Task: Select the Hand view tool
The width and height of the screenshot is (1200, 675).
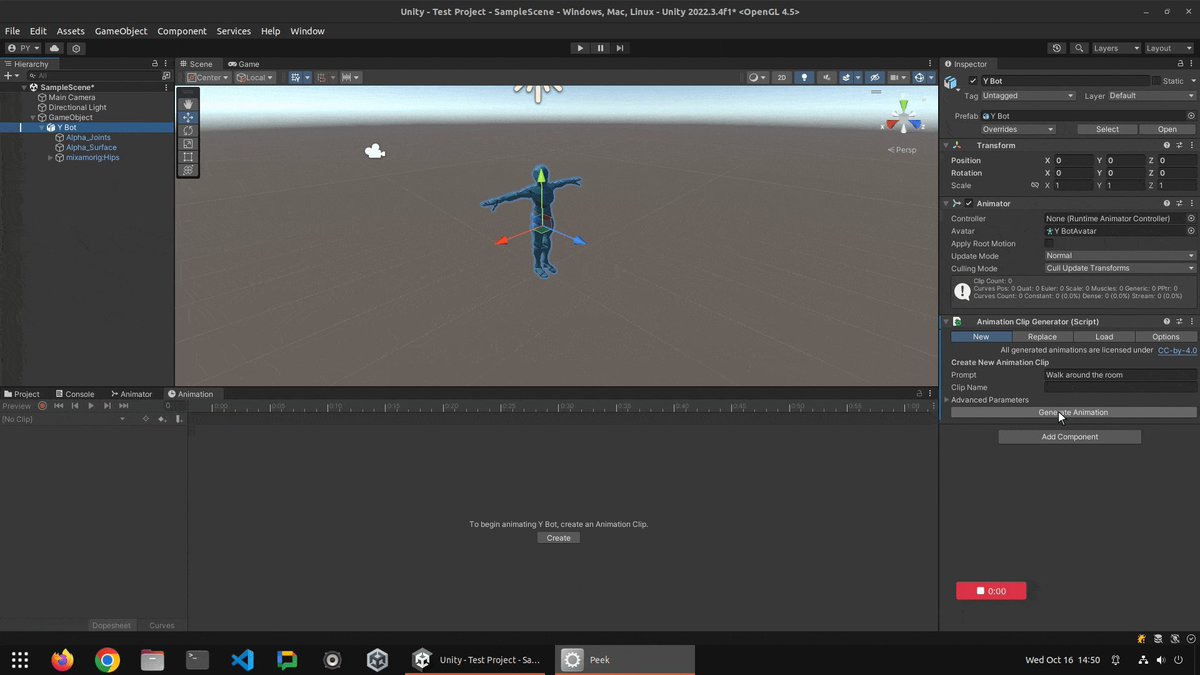Action: (188, 104)
